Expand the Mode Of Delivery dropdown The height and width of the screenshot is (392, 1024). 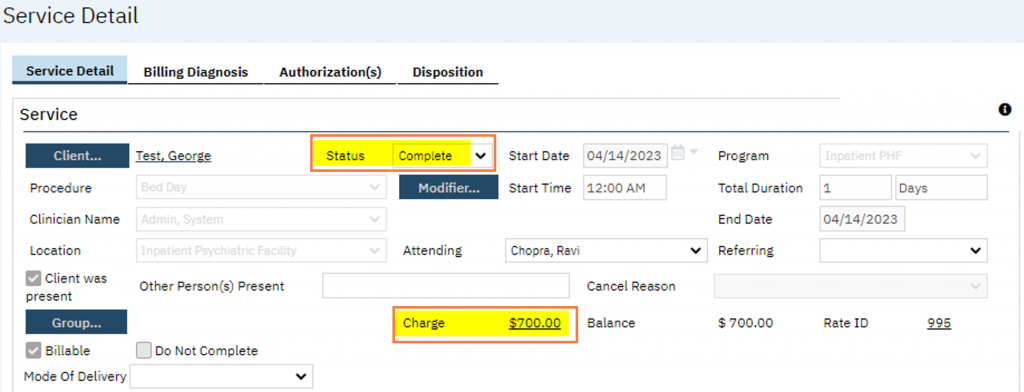(x=222, y=376)
